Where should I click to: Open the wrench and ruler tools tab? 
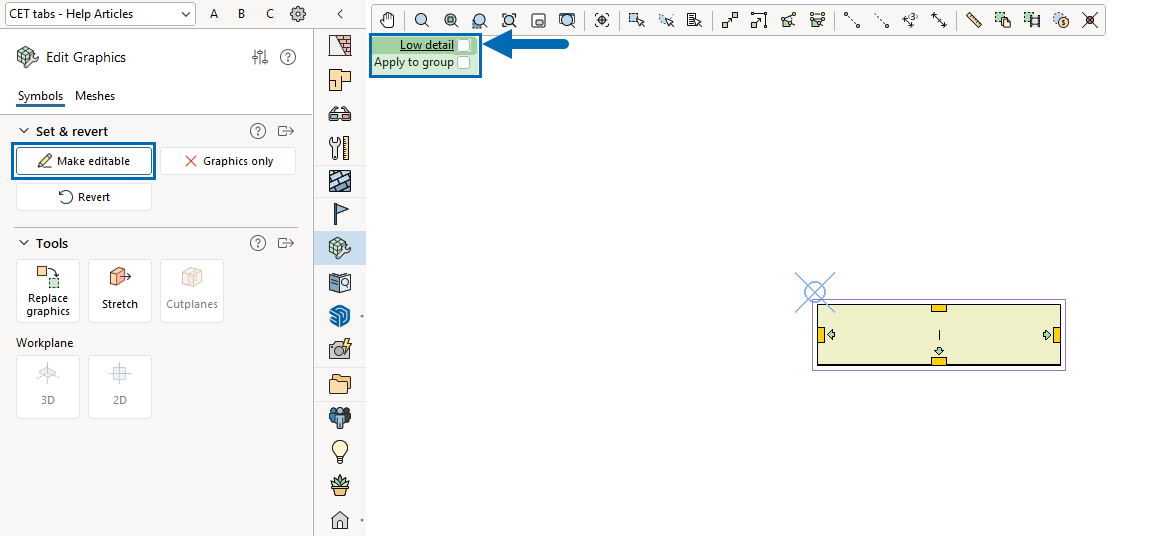tap(339, 147)
